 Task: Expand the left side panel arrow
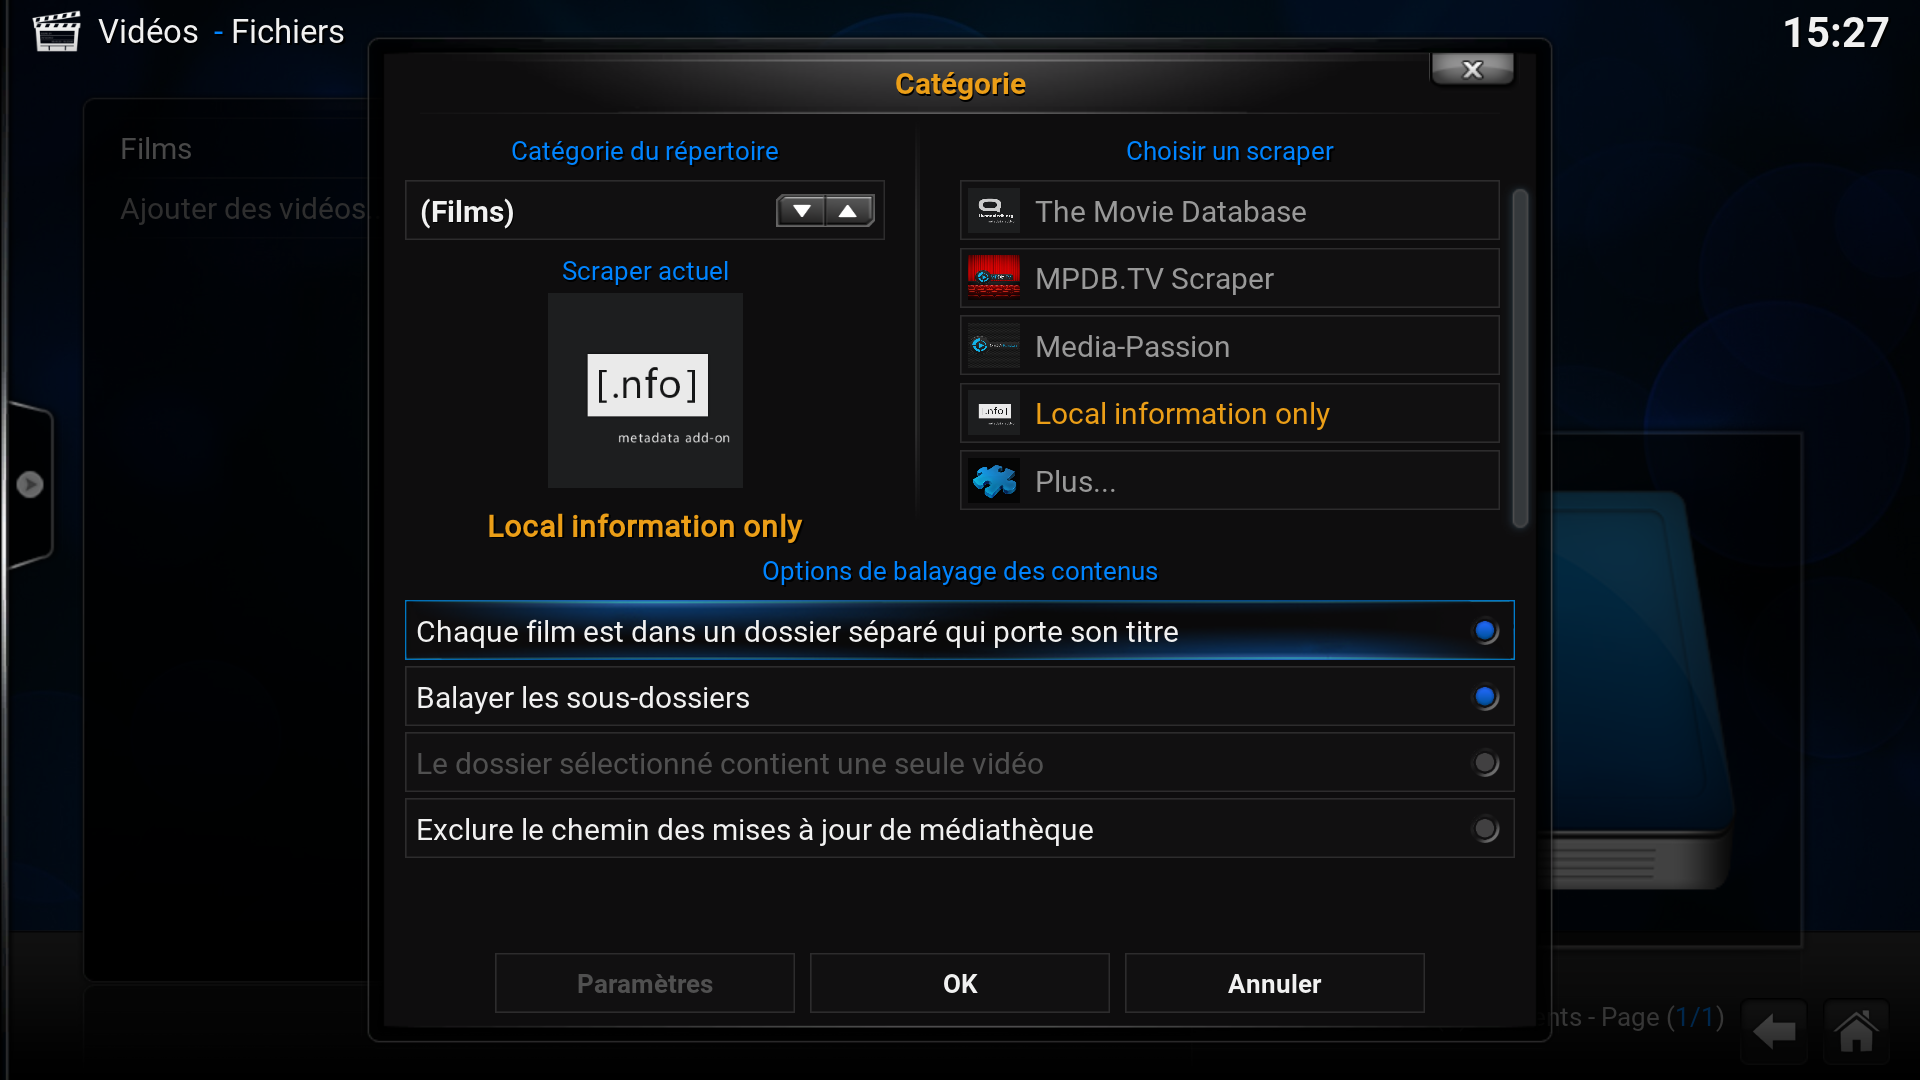pos(30,484)
